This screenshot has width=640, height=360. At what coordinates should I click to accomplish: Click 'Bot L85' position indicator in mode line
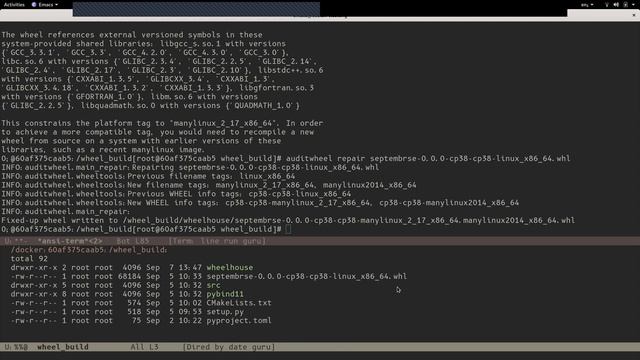[133, 241]
